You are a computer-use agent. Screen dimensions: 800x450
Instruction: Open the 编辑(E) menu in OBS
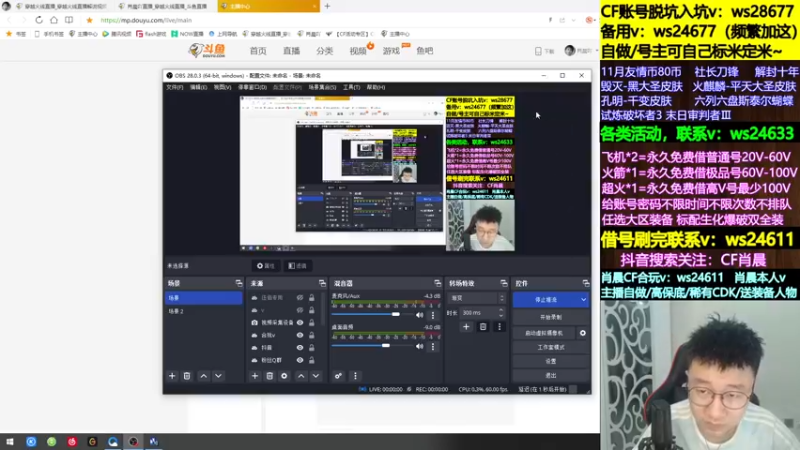tap(198, 87)
